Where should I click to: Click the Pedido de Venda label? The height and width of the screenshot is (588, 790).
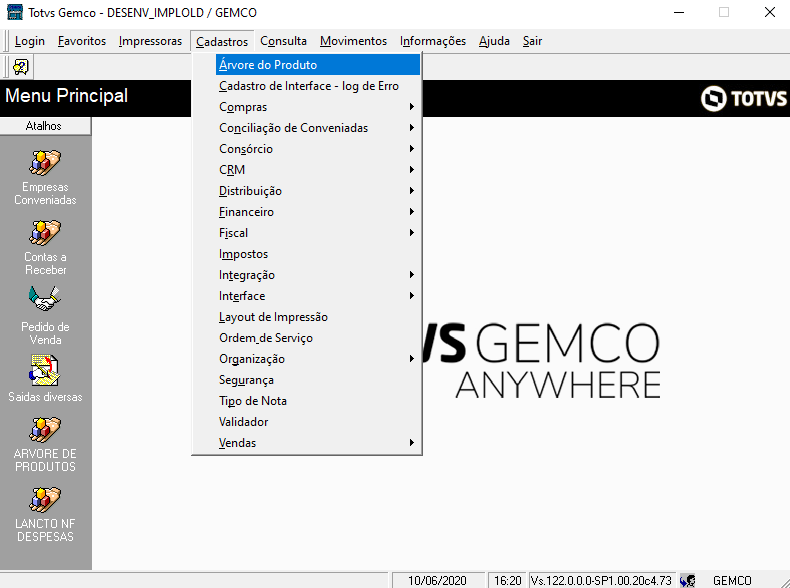(45, 334)
